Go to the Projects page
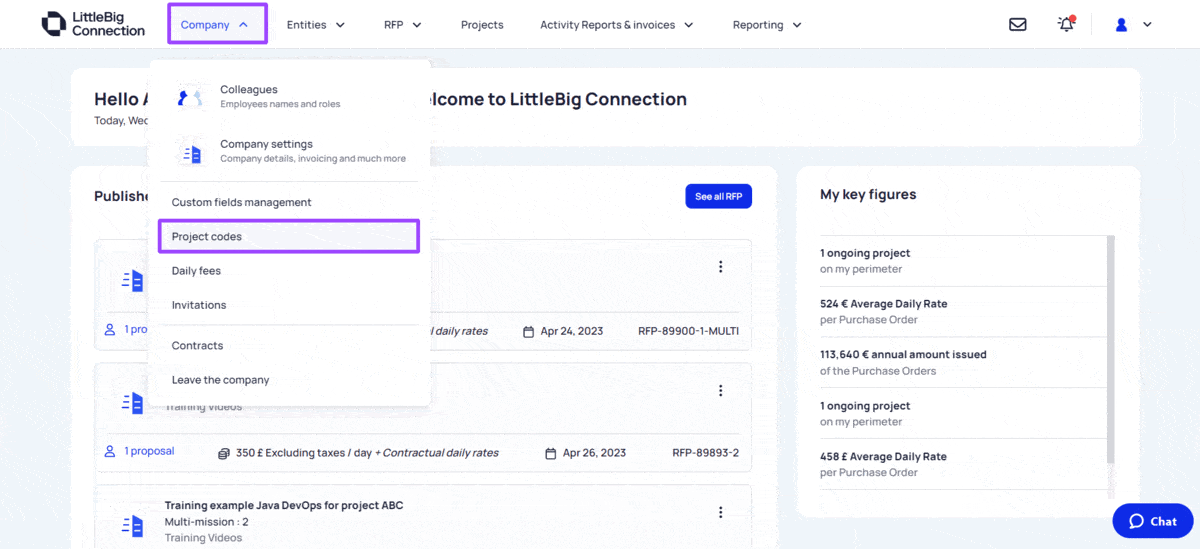Viewport: 1200px width, 549px height. [x=482, y=25]
